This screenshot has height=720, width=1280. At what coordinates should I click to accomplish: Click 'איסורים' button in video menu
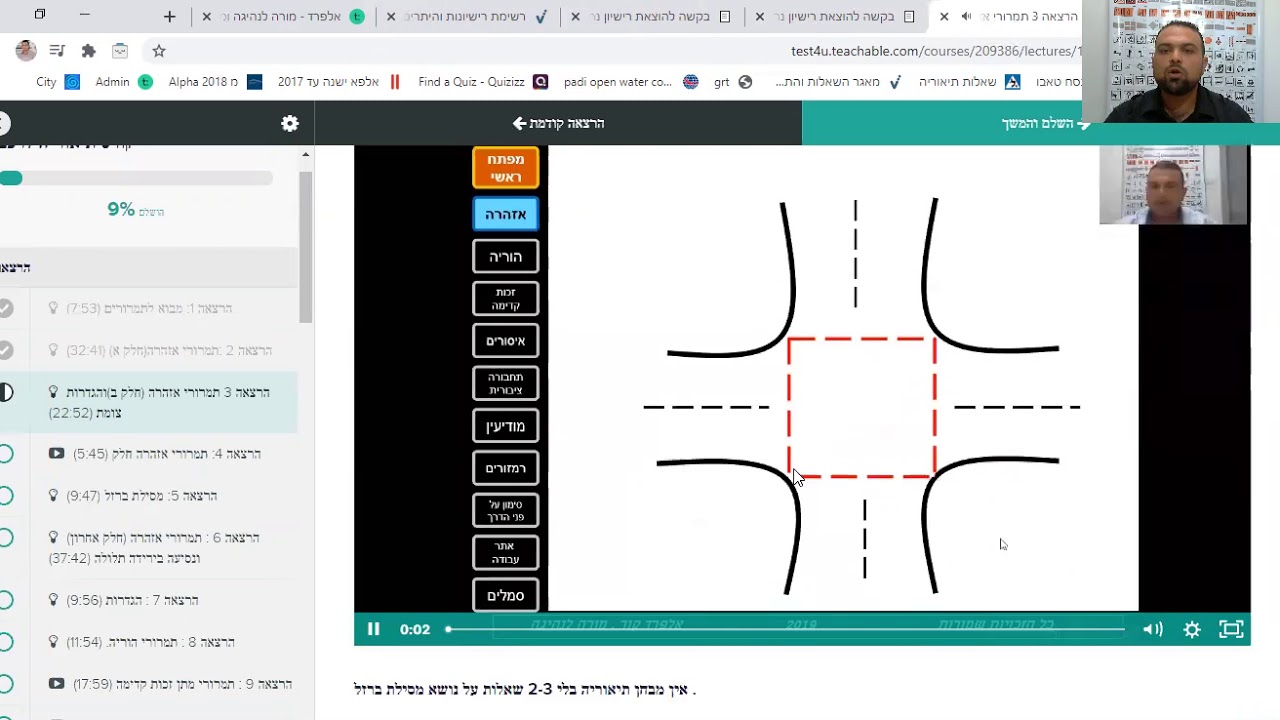[x=506, y=341]
